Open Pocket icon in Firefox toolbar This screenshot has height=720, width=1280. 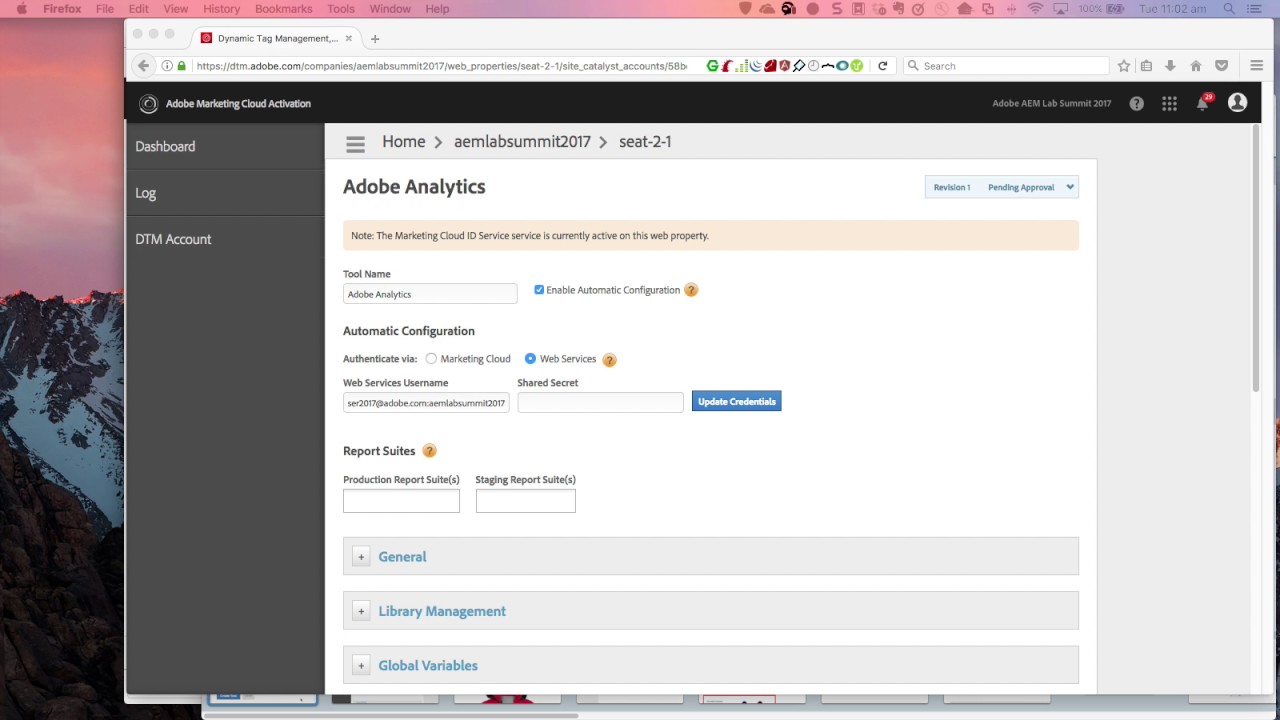point(1221,66)
